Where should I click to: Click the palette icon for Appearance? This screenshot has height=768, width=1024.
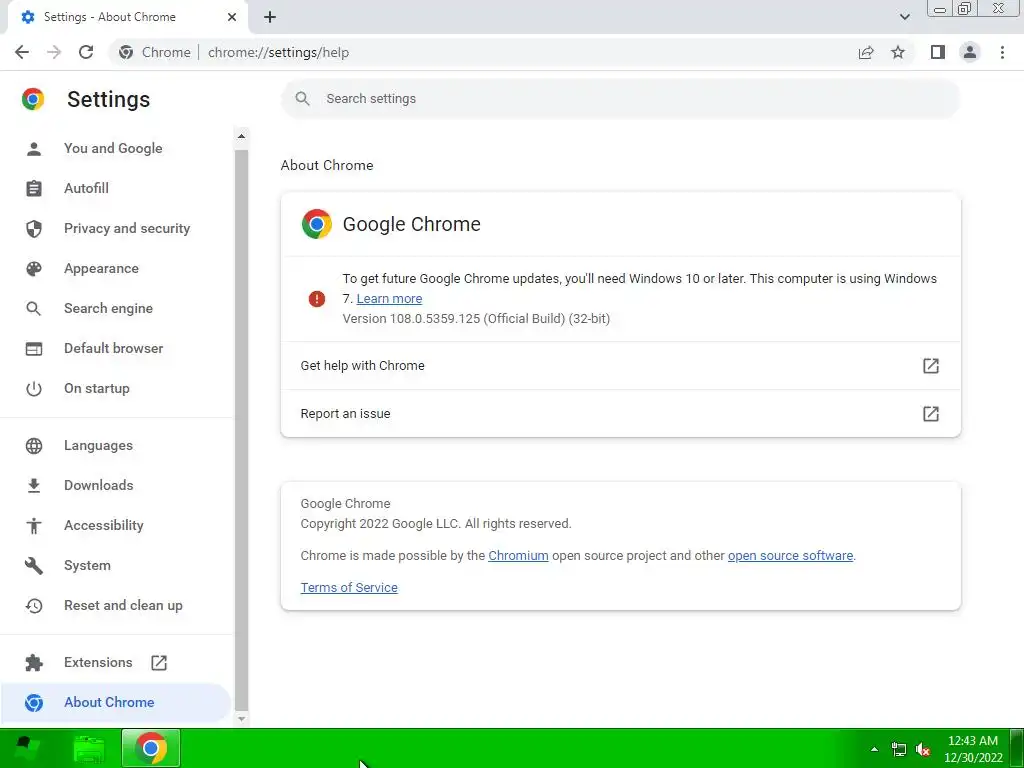34,268
